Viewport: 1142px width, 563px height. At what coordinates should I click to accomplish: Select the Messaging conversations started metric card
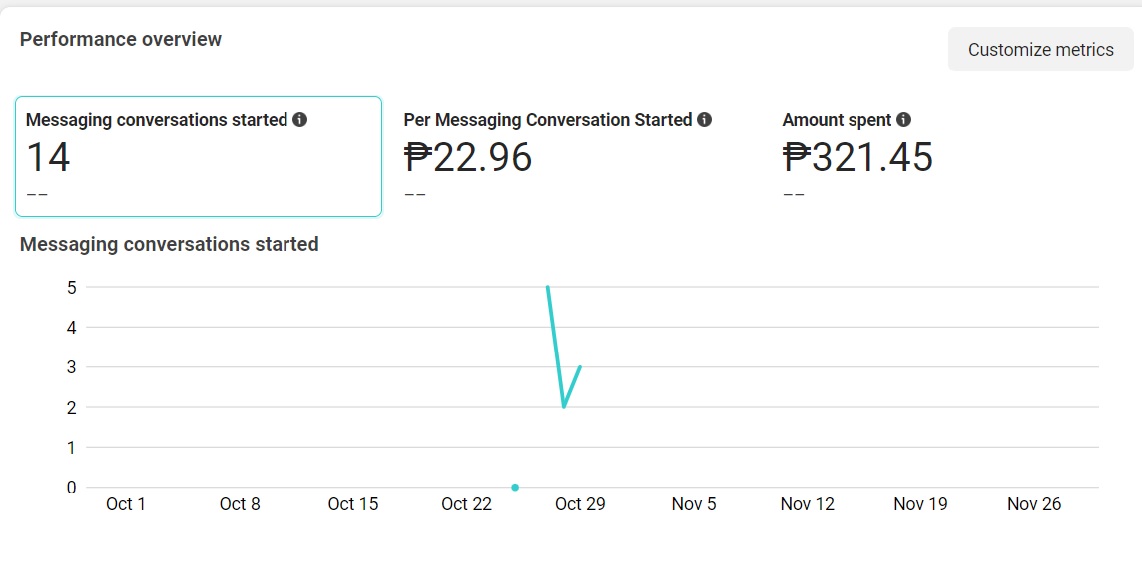pos(198,156)
